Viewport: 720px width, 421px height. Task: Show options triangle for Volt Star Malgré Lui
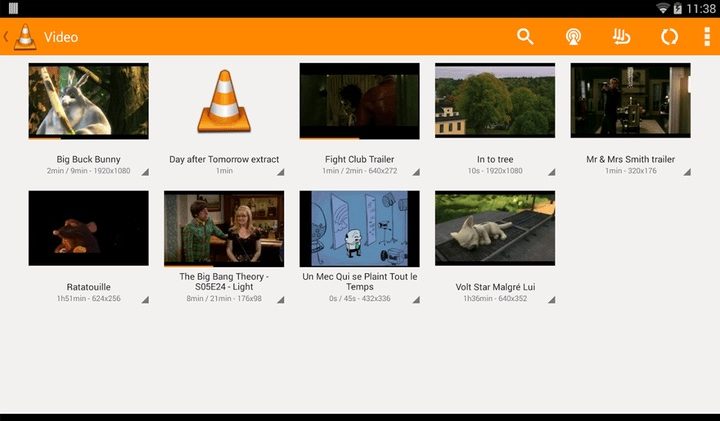550,300
